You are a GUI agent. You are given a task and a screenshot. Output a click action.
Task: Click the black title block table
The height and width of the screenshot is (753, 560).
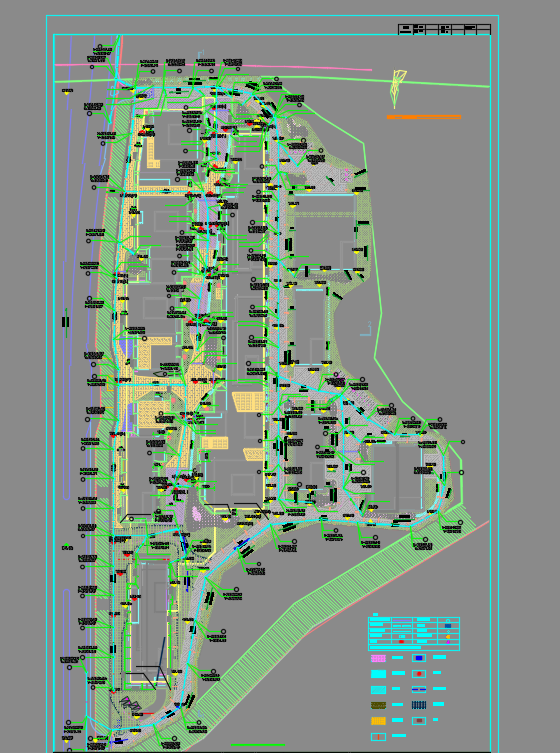click(444, 29)
